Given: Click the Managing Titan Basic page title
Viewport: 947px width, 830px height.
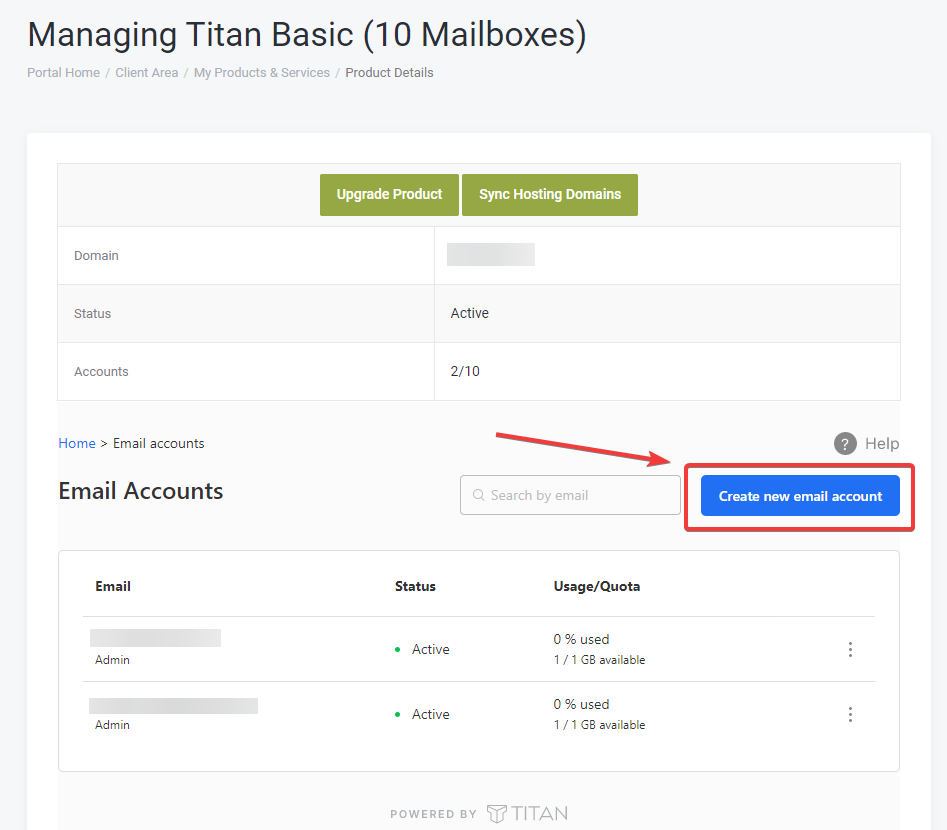Looking at the screenshot, I should click(x=307, y=34).
